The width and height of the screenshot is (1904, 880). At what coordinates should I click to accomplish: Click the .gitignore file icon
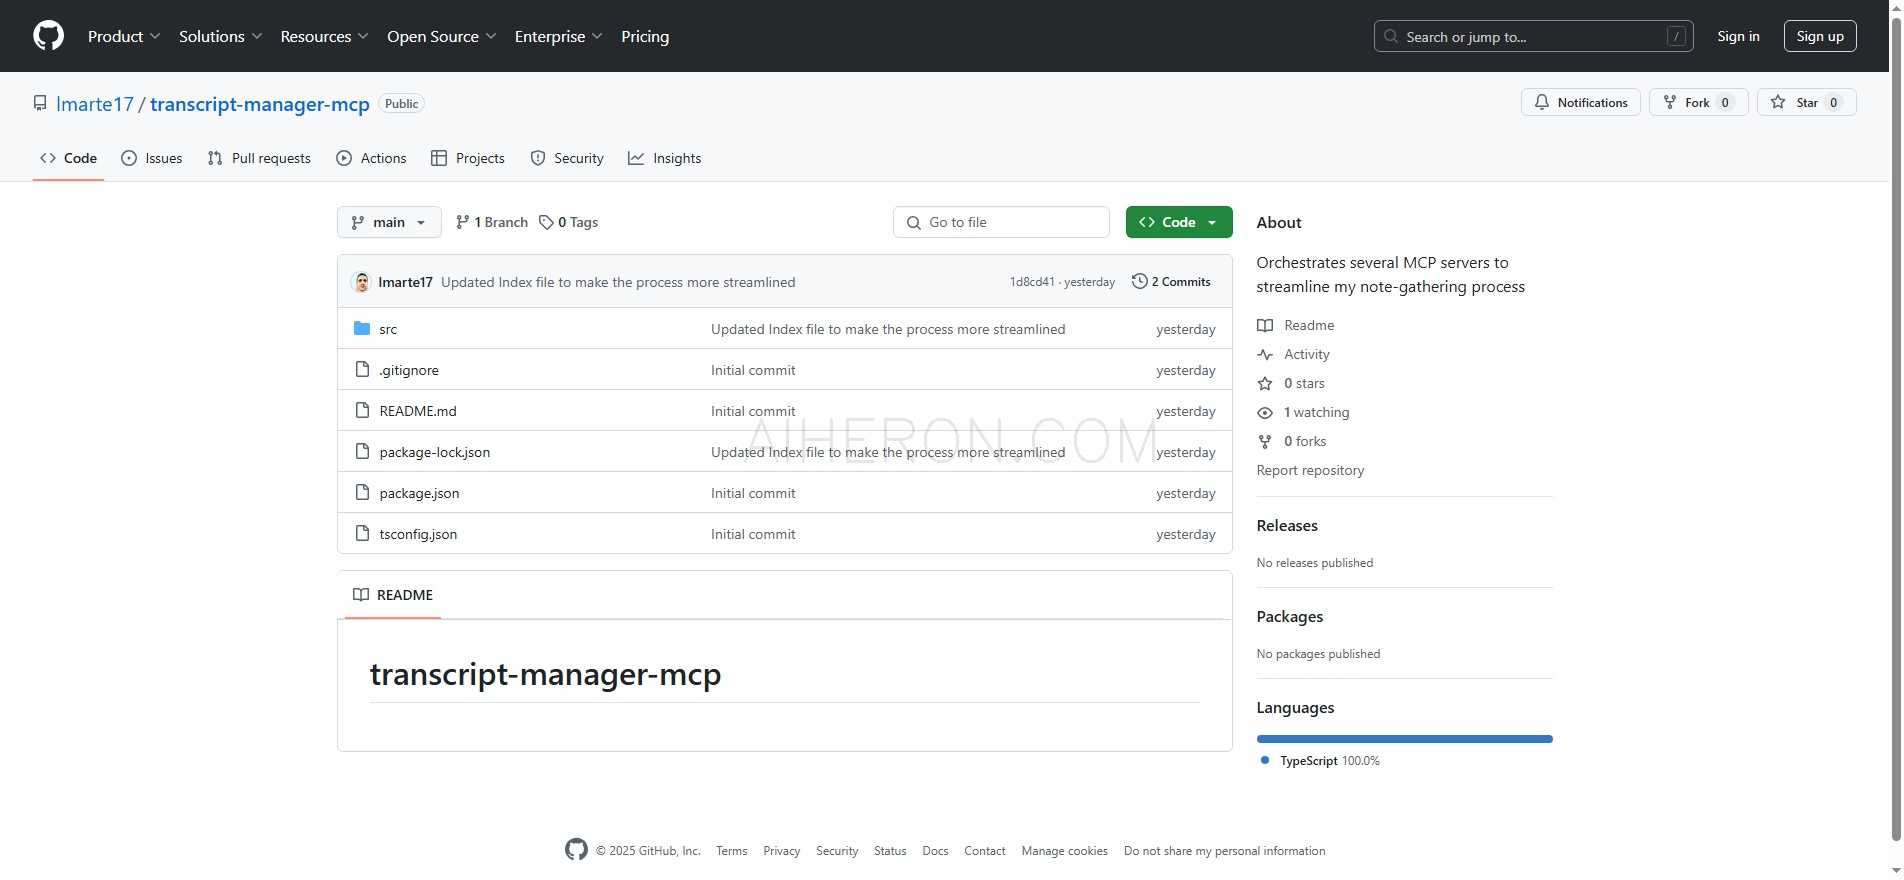pos(362,370)
